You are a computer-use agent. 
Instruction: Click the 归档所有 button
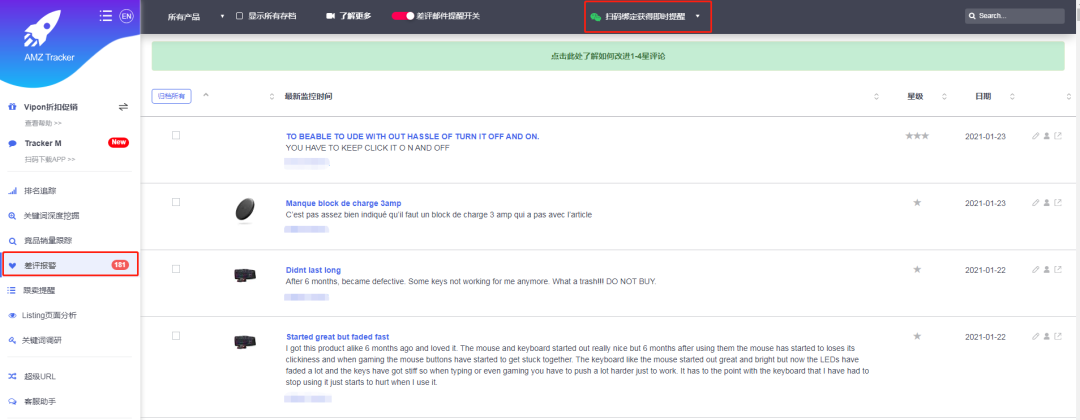click(x=172, y=96)
